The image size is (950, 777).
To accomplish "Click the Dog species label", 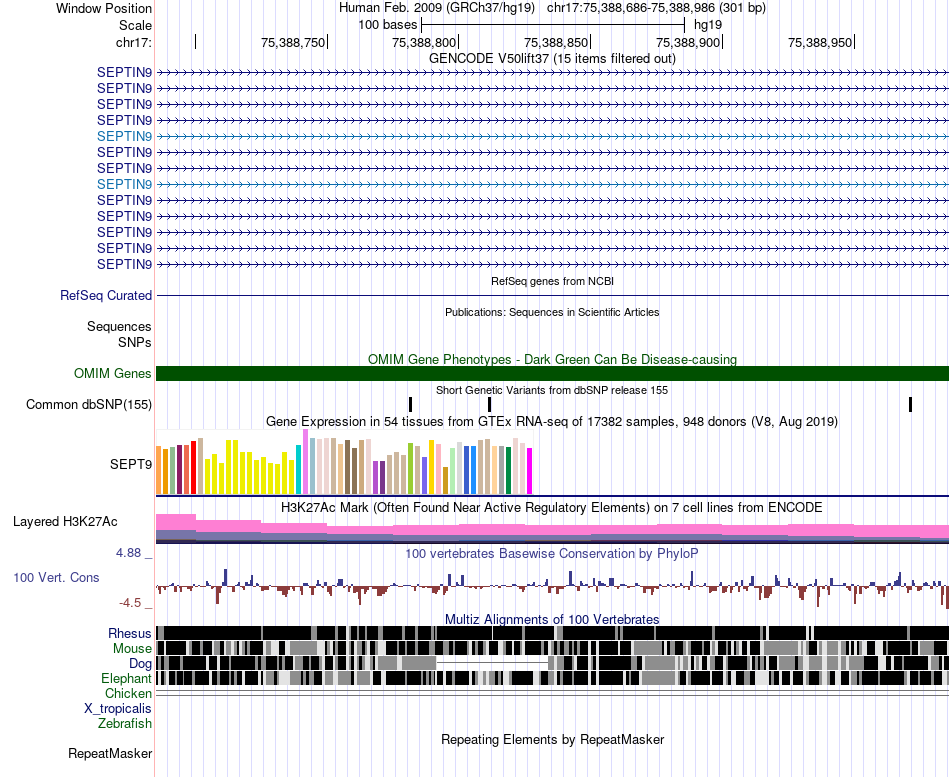I will [x=140, y=664].
